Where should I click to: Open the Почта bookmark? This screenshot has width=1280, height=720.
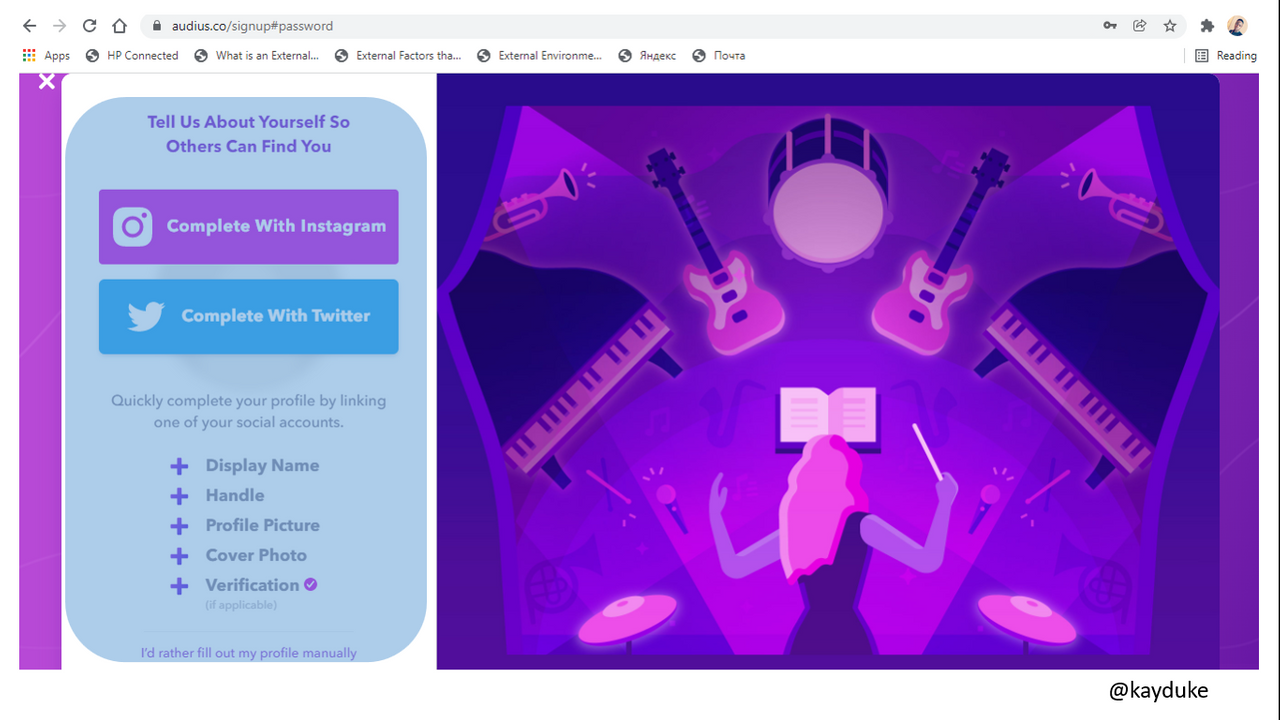[718, 56]
